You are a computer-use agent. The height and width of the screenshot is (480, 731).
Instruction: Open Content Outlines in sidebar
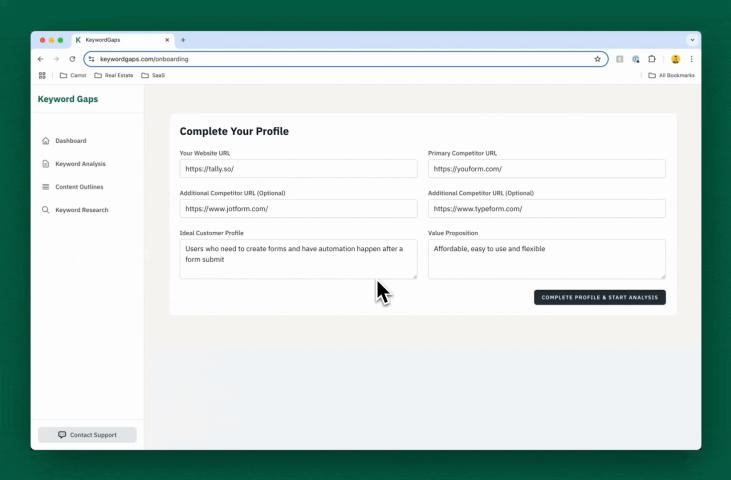[78, 187]
